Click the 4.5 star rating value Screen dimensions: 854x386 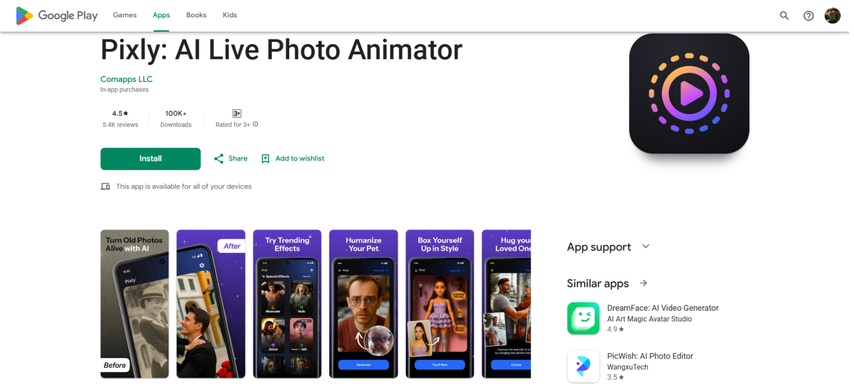point(120,113)
